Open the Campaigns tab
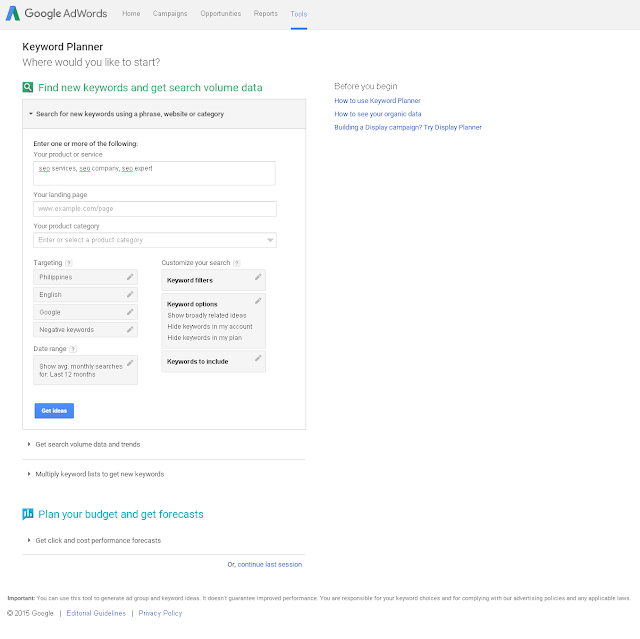 170,14
